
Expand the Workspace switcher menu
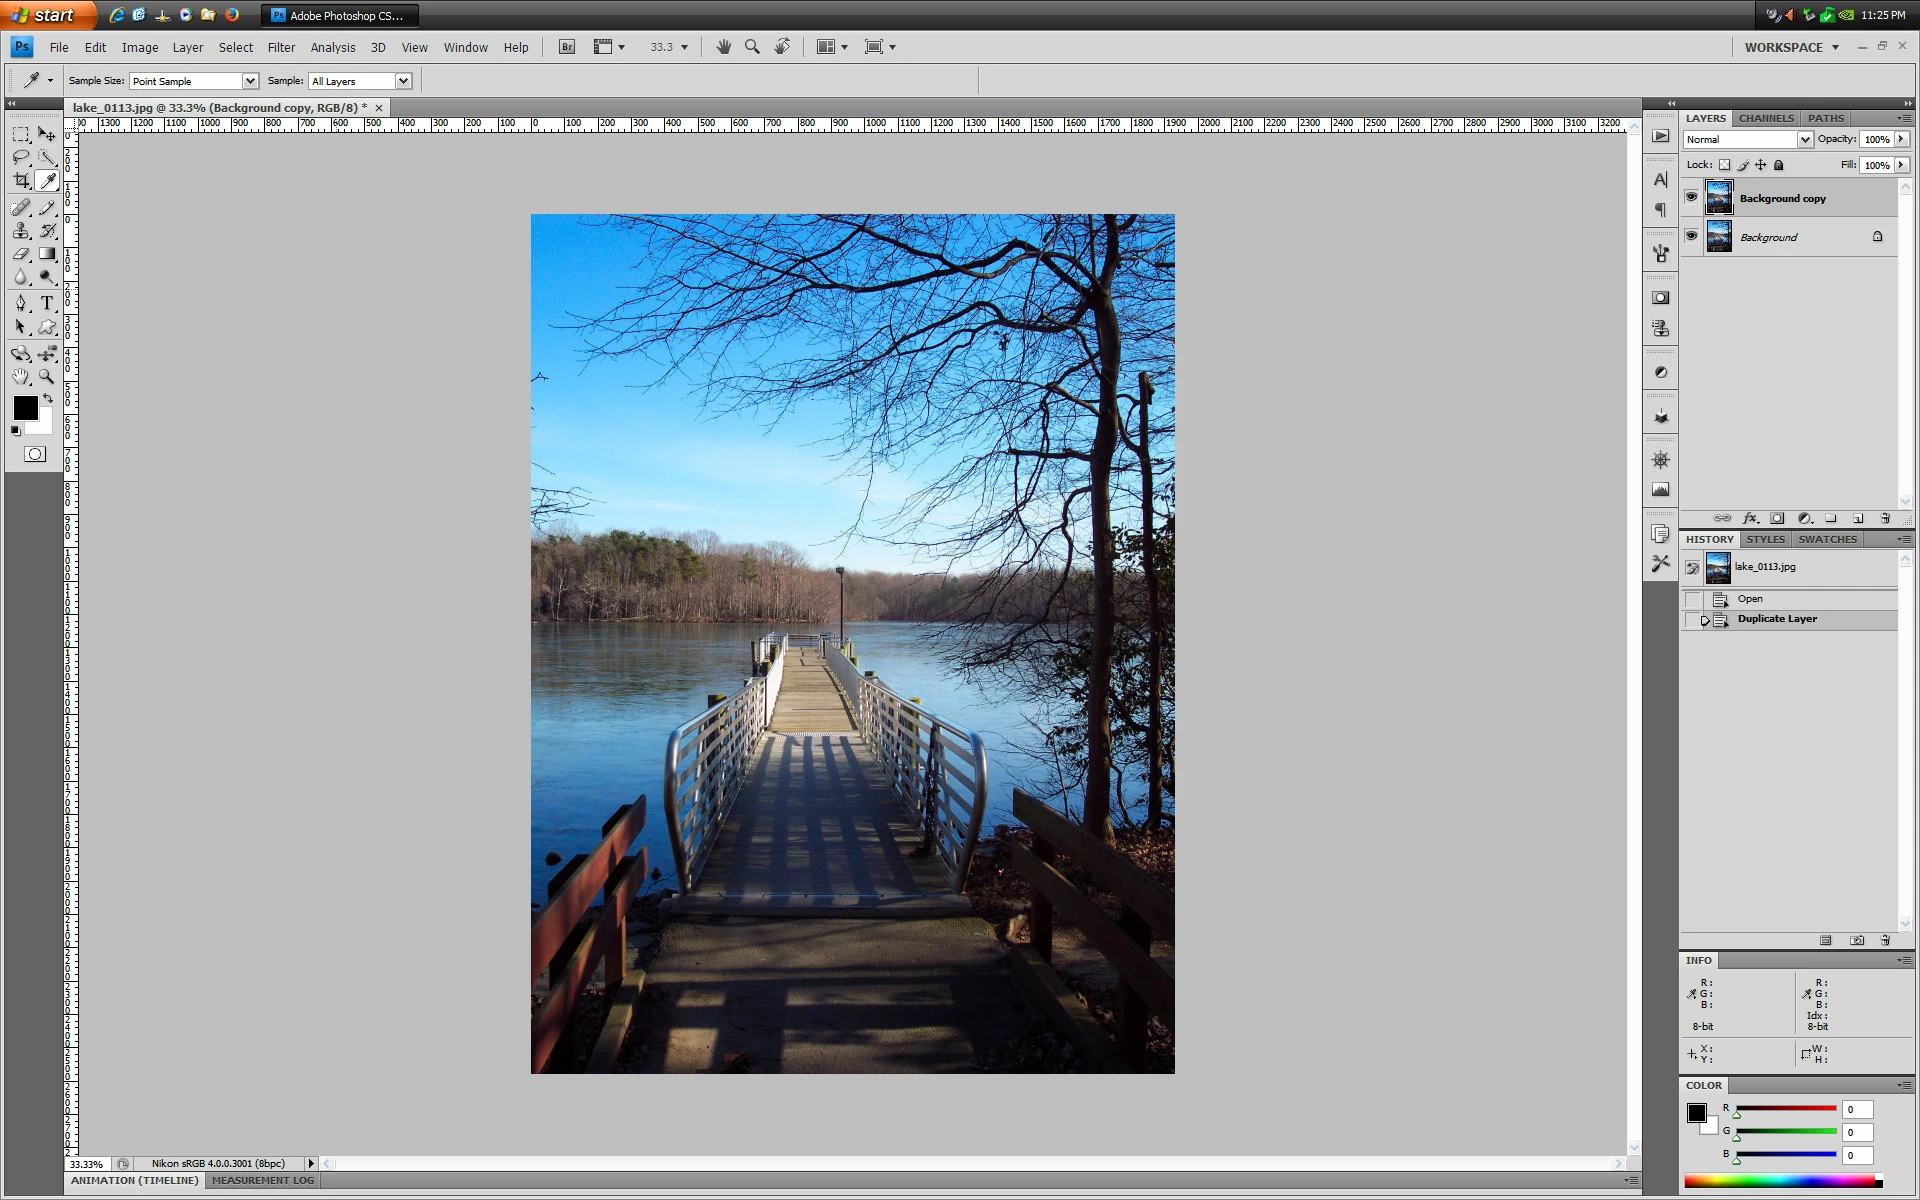[1792, 47]
